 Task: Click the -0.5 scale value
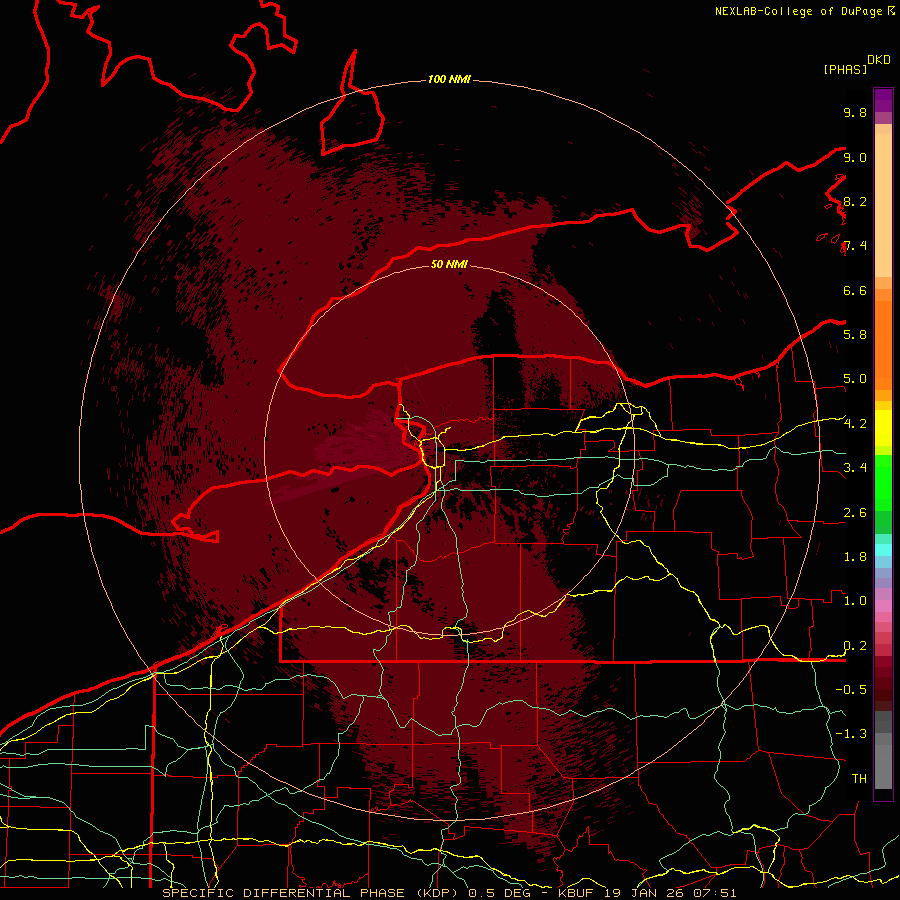[851, 690]
